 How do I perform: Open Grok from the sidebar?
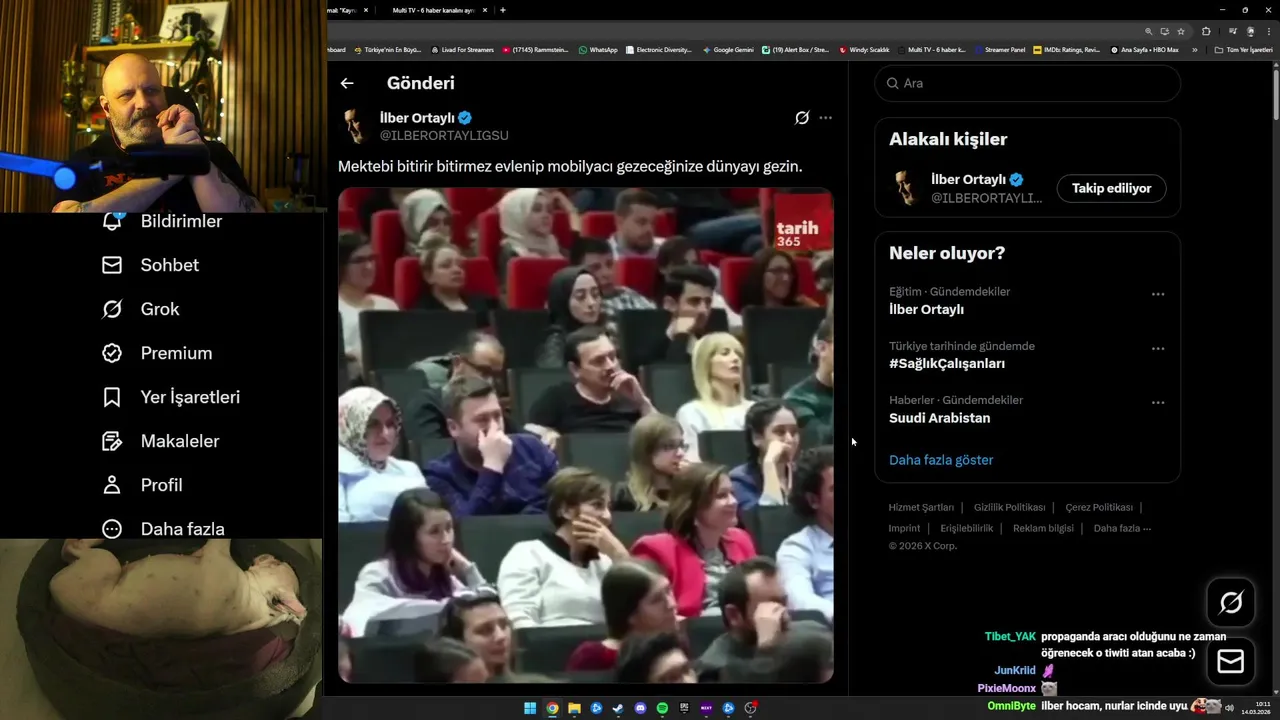tap(142, 309)
